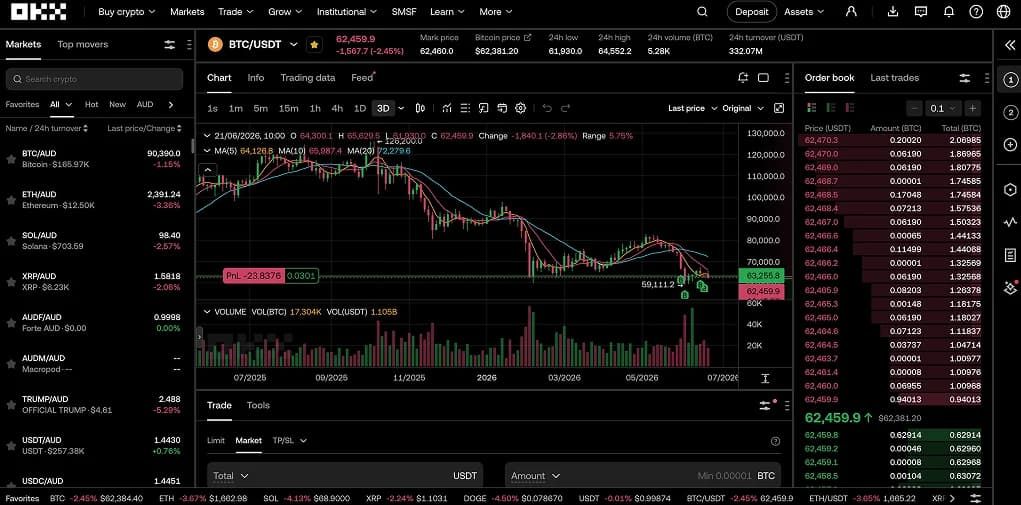Open the pulse activity icon in right sidebar
This screenshot has height=505, width=1021.
[1010, 222]
